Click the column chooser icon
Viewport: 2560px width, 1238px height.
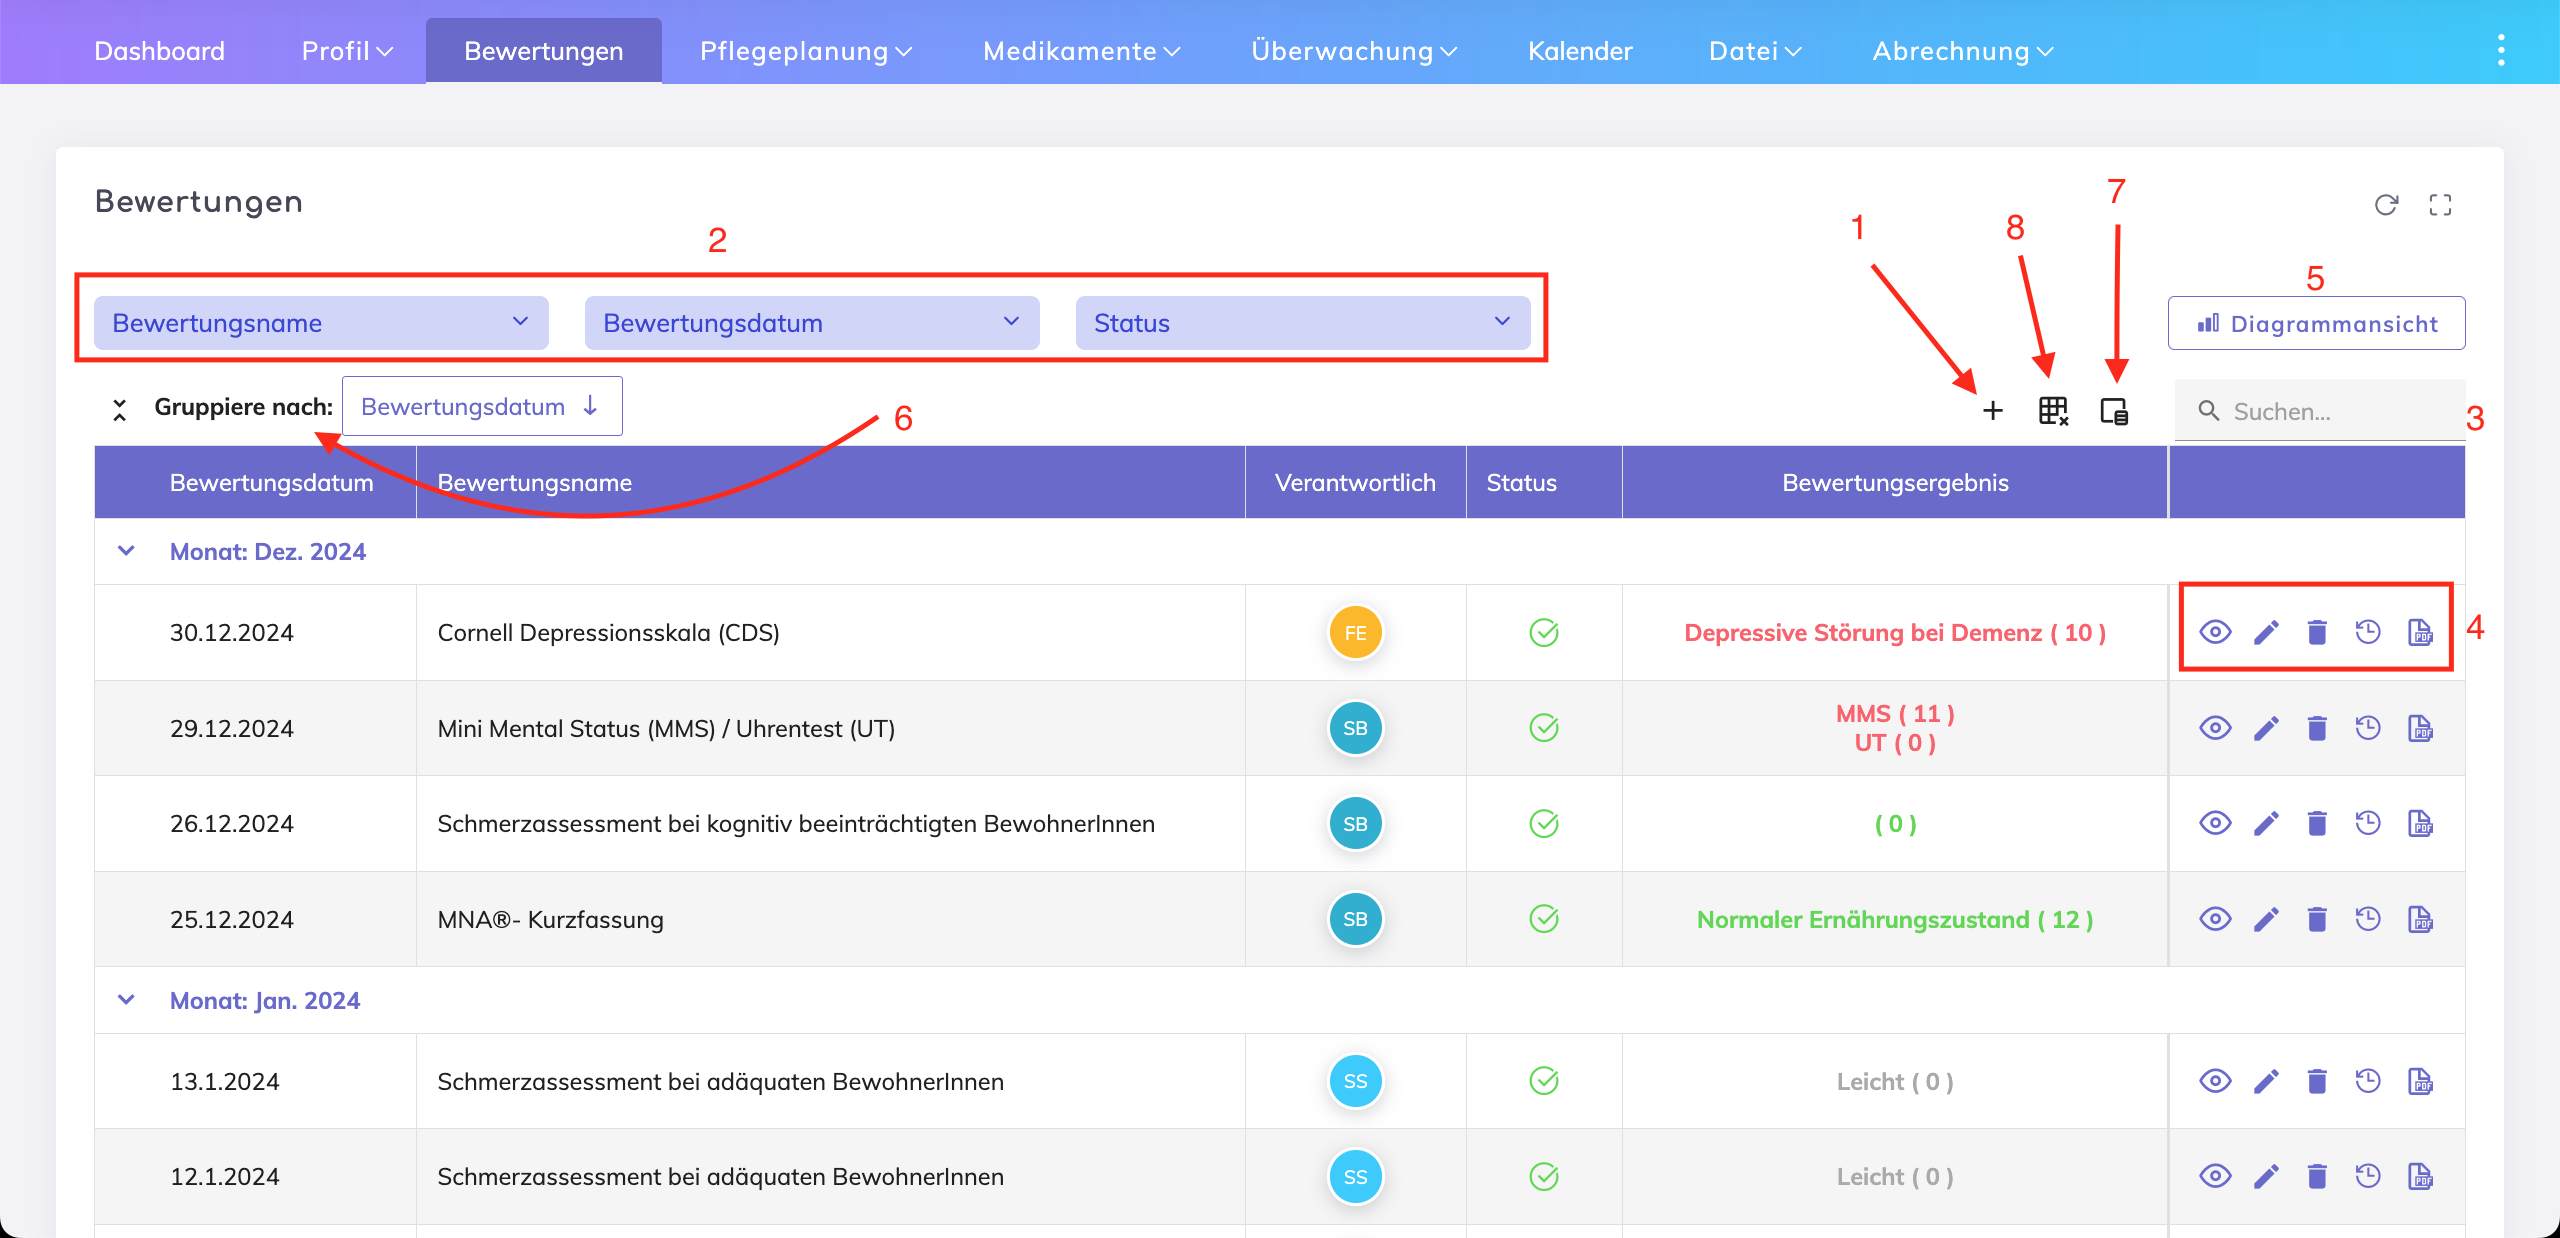click(2114, 411)
